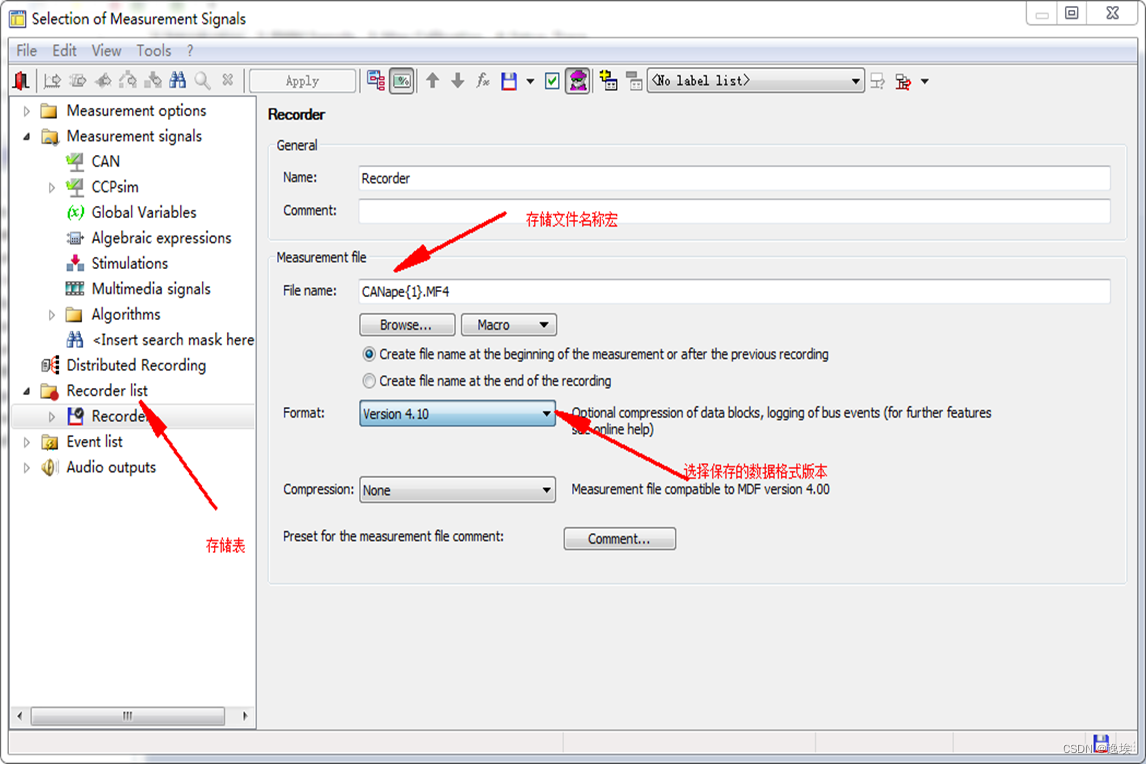Click the move down arrow icon
The image size is (1146, 764).
point(458,80)
